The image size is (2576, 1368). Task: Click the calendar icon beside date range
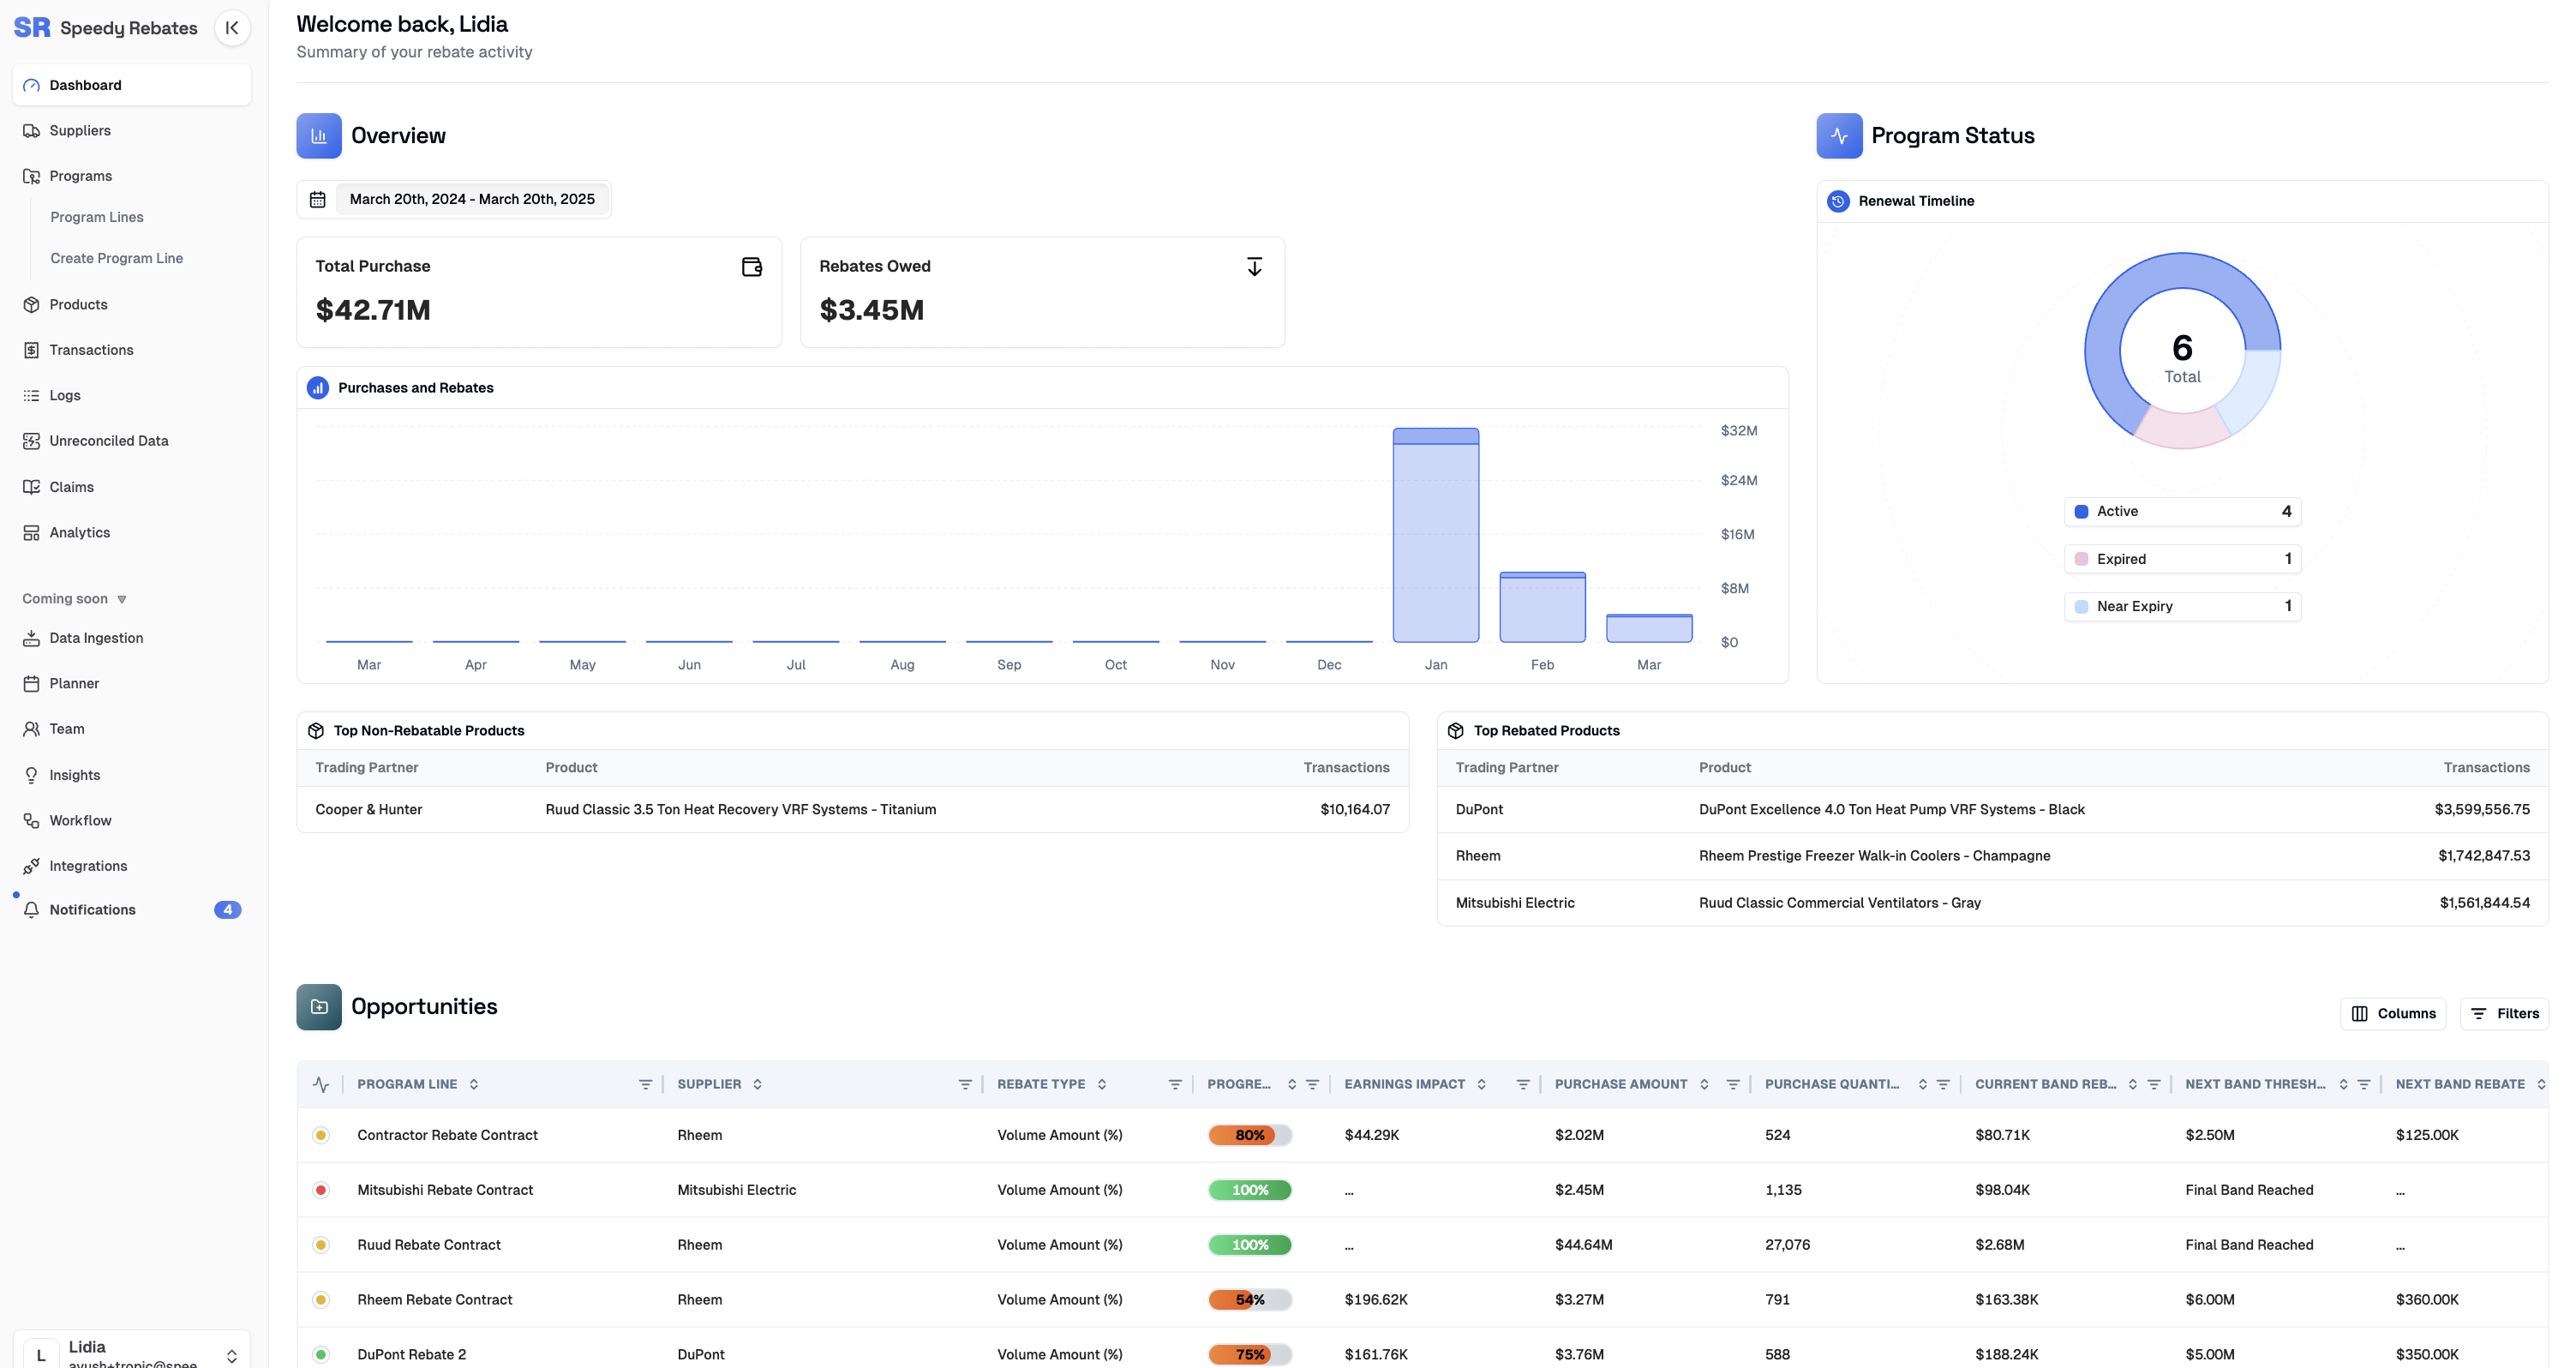(x=317, y=200)
